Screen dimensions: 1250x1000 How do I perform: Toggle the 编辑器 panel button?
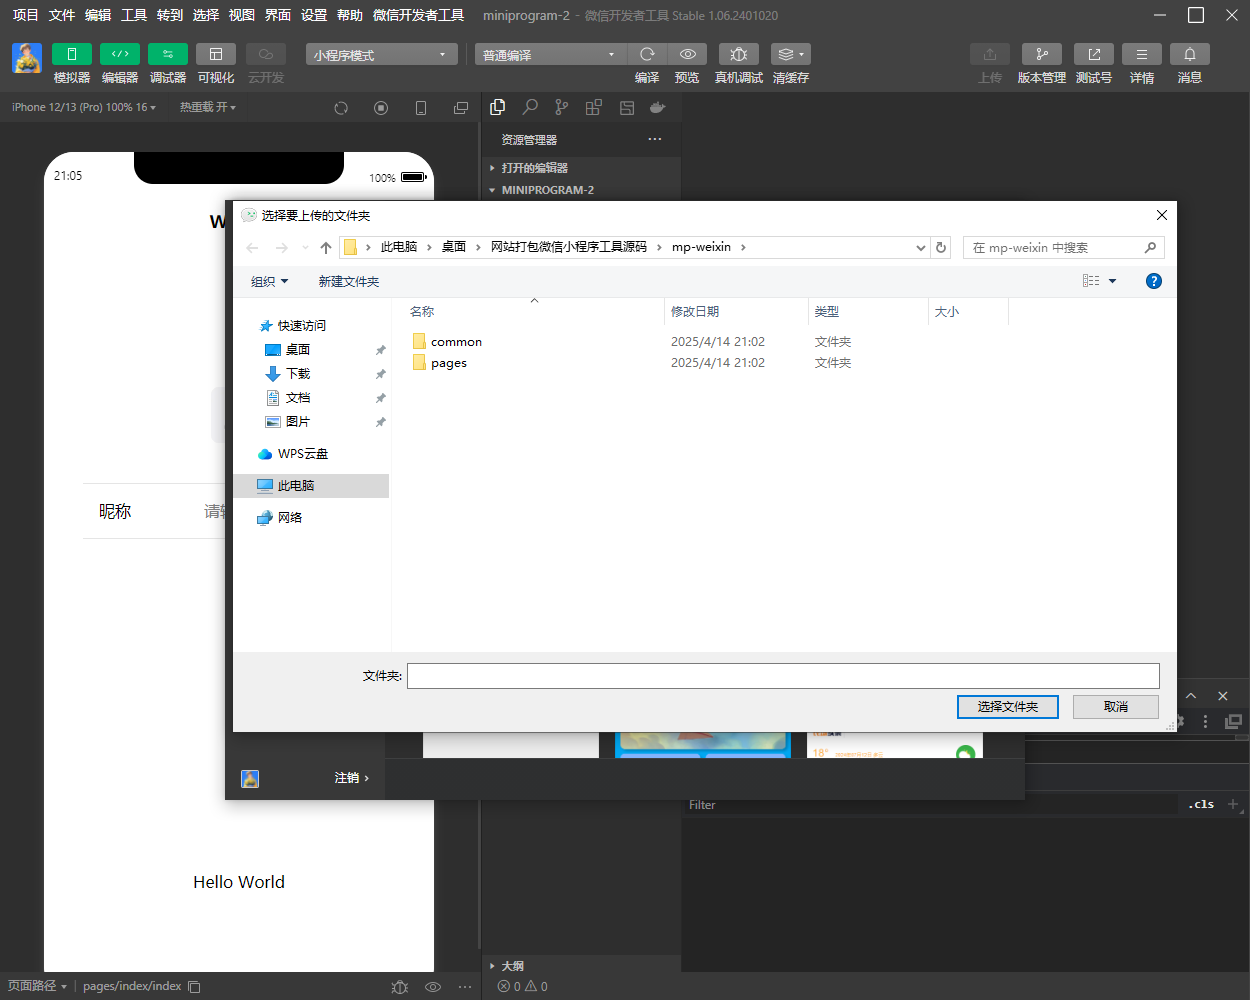(x=120, y=54)
